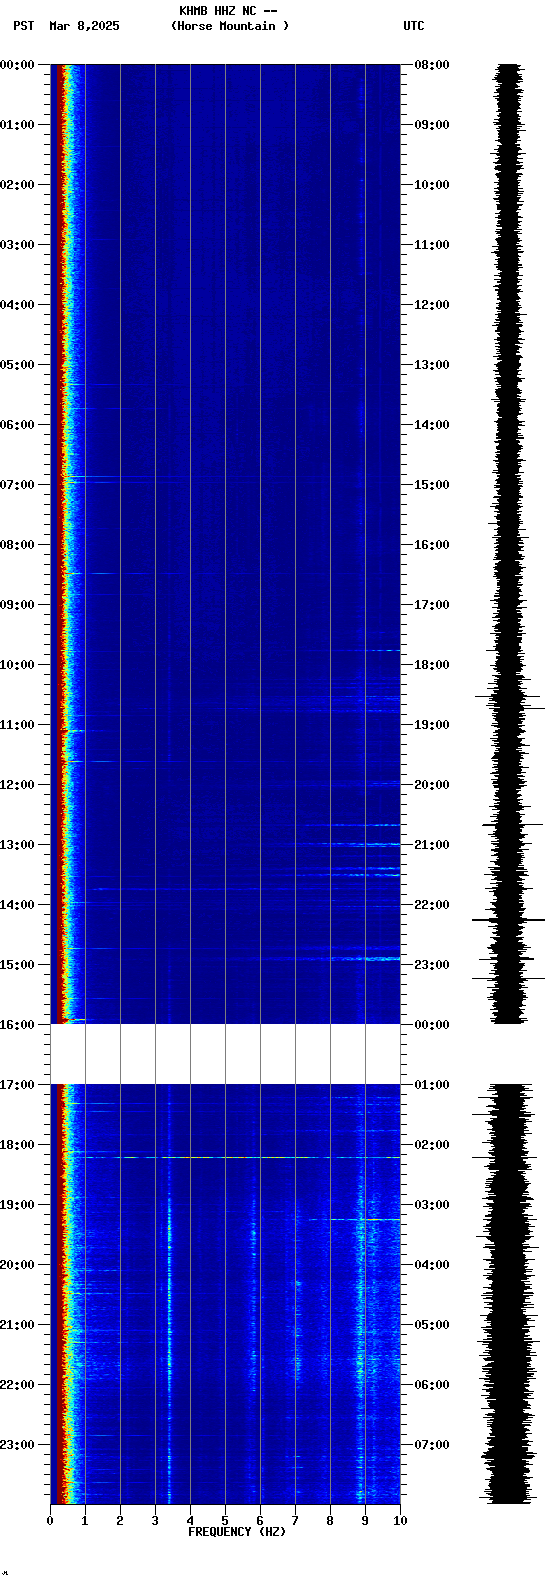The height and width of the screenshot is (1584, 552).
Task: Click the large waveform spike near 22:00 UTC
Action: point(508,919)
